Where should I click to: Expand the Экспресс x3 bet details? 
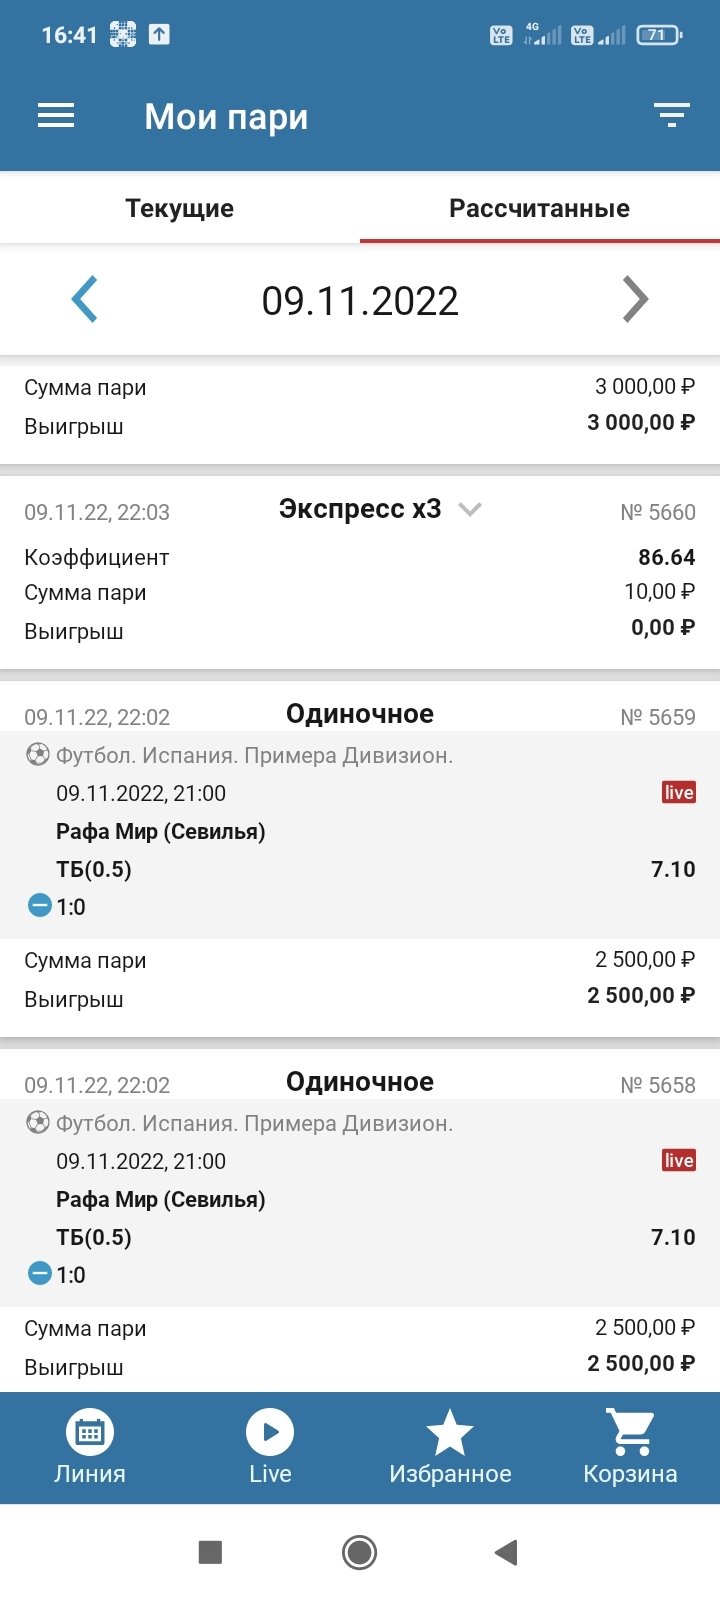click(469, 510)
